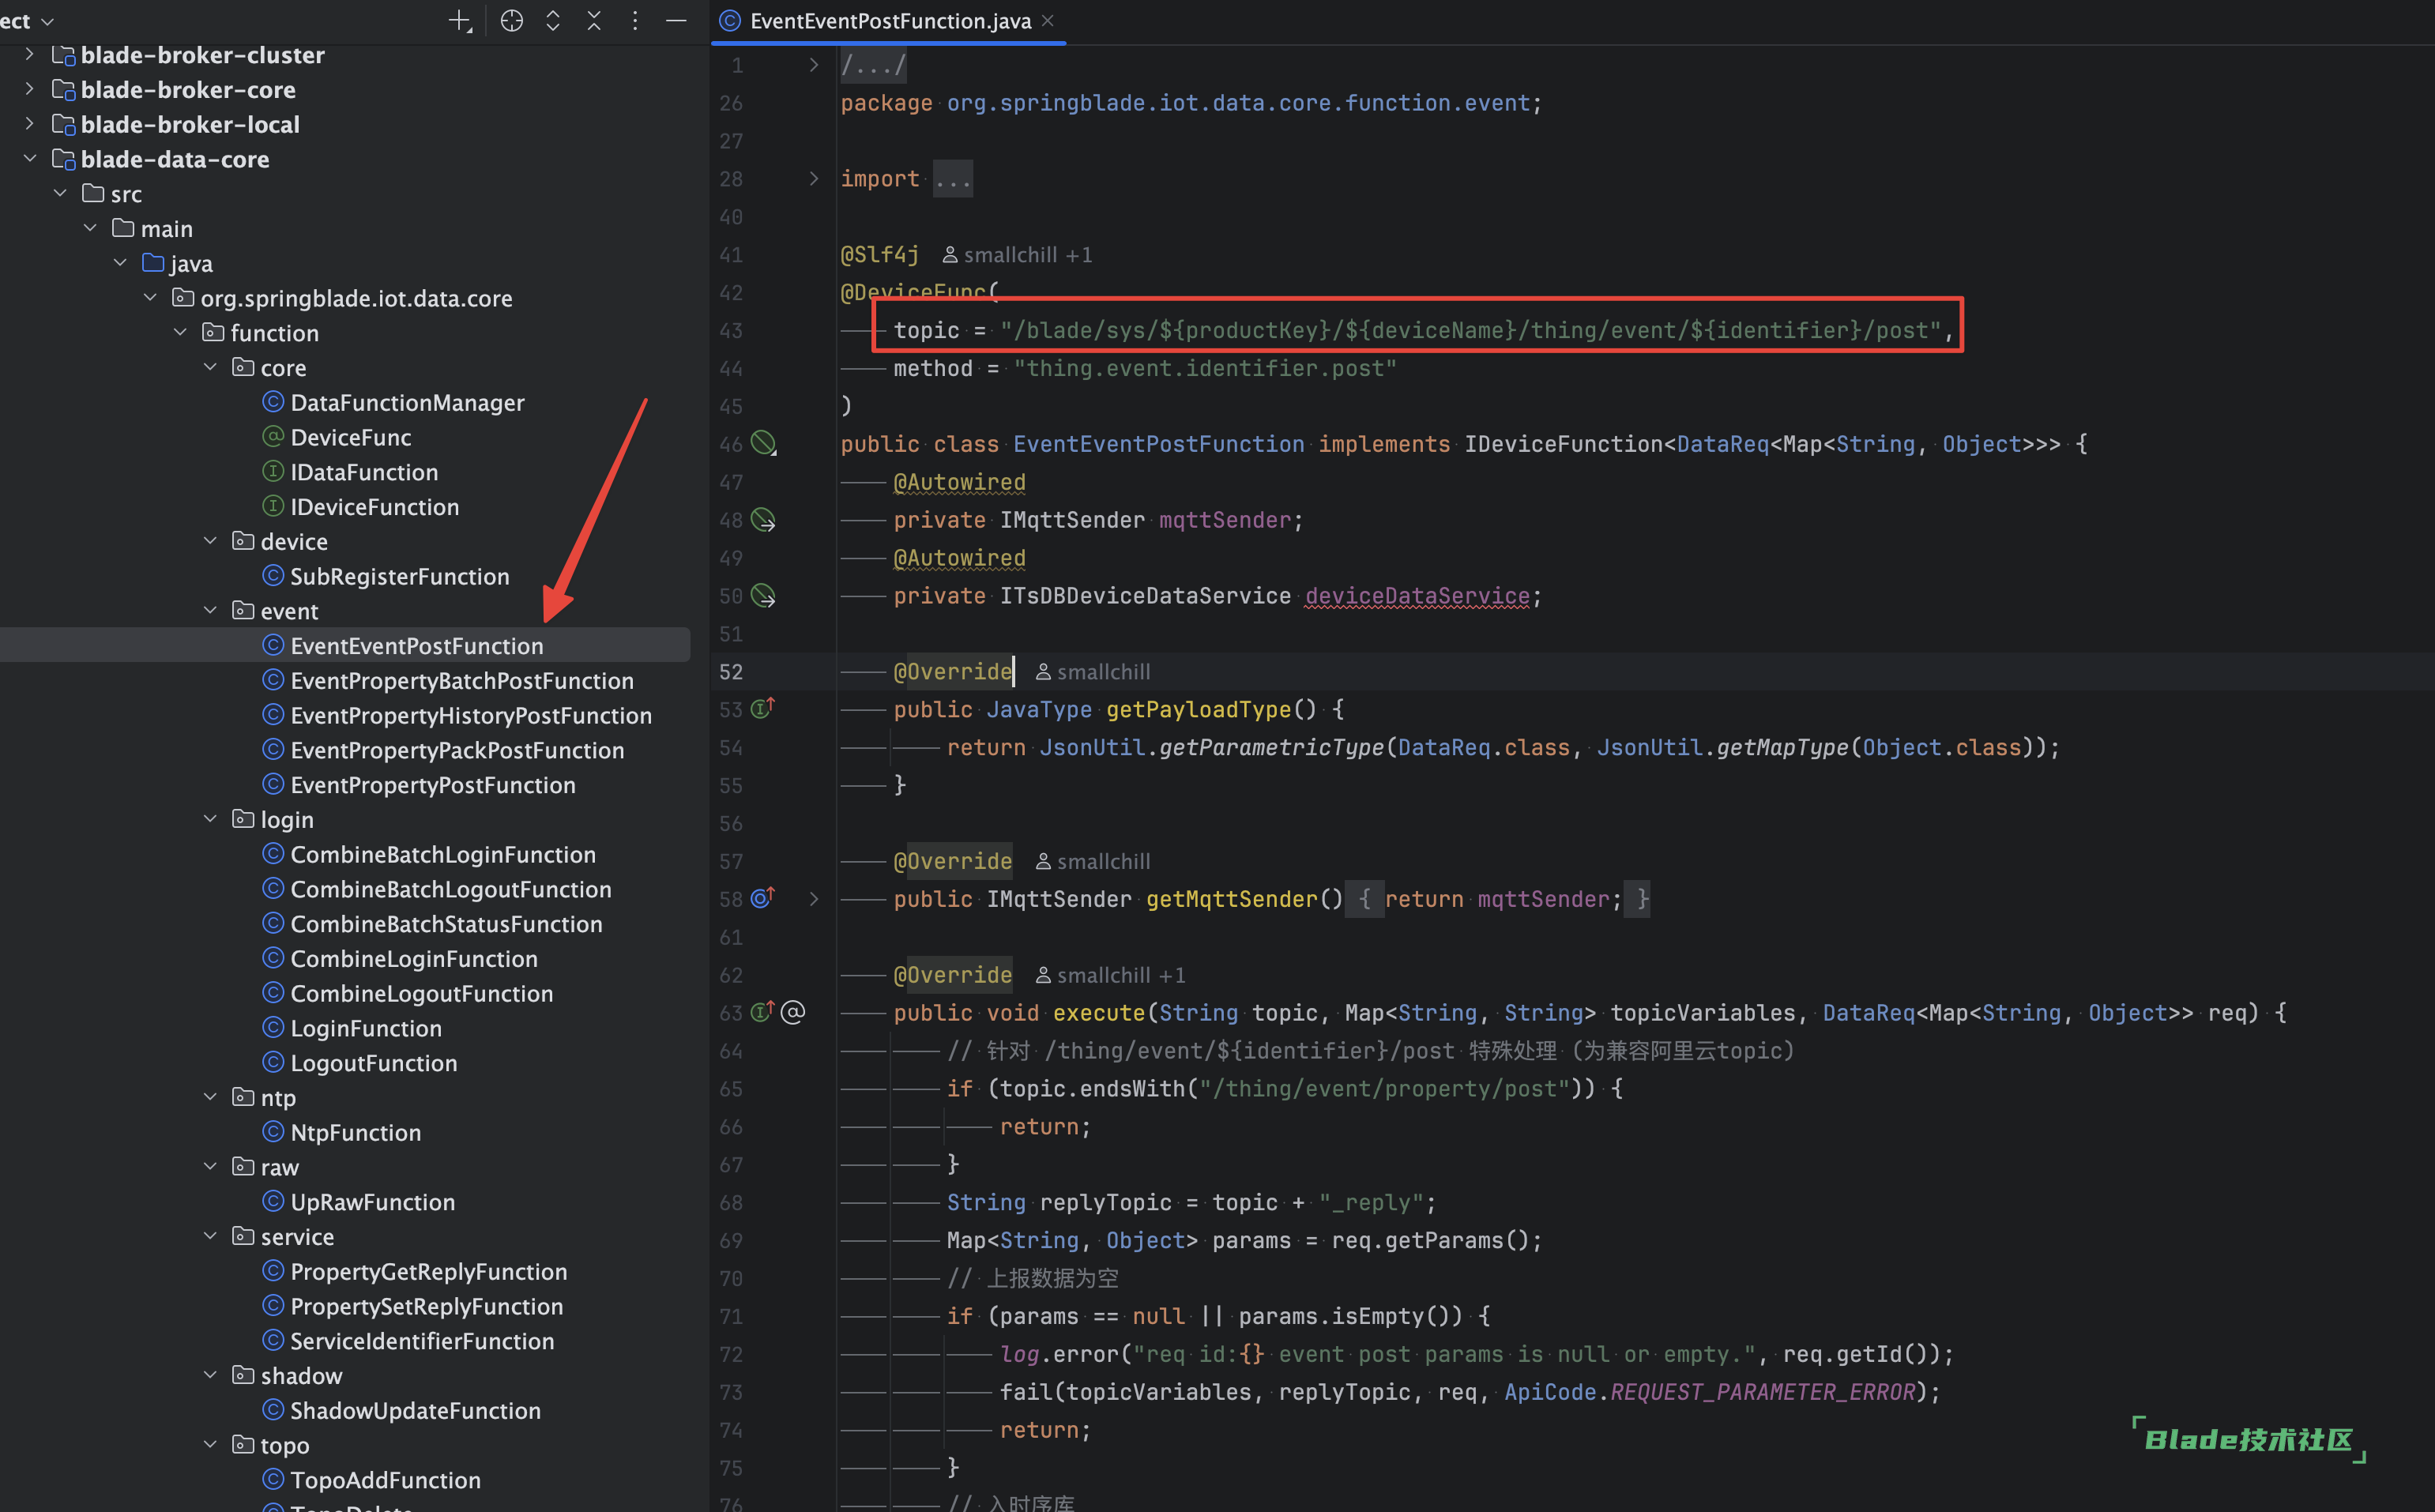
Task: Open ServiceIdentifierFunction class
Action: click(x=421, y=1341)
